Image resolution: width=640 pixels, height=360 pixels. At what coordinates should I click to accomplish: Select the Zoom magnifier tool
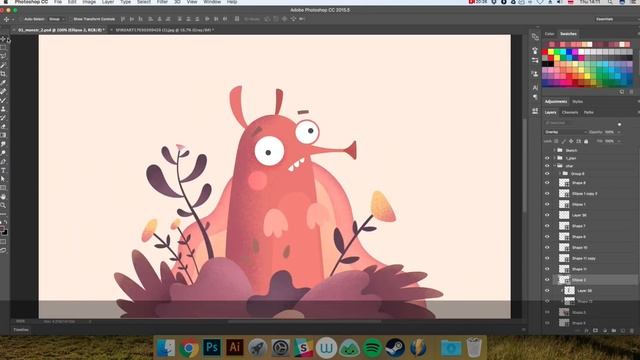coord(3,205)
